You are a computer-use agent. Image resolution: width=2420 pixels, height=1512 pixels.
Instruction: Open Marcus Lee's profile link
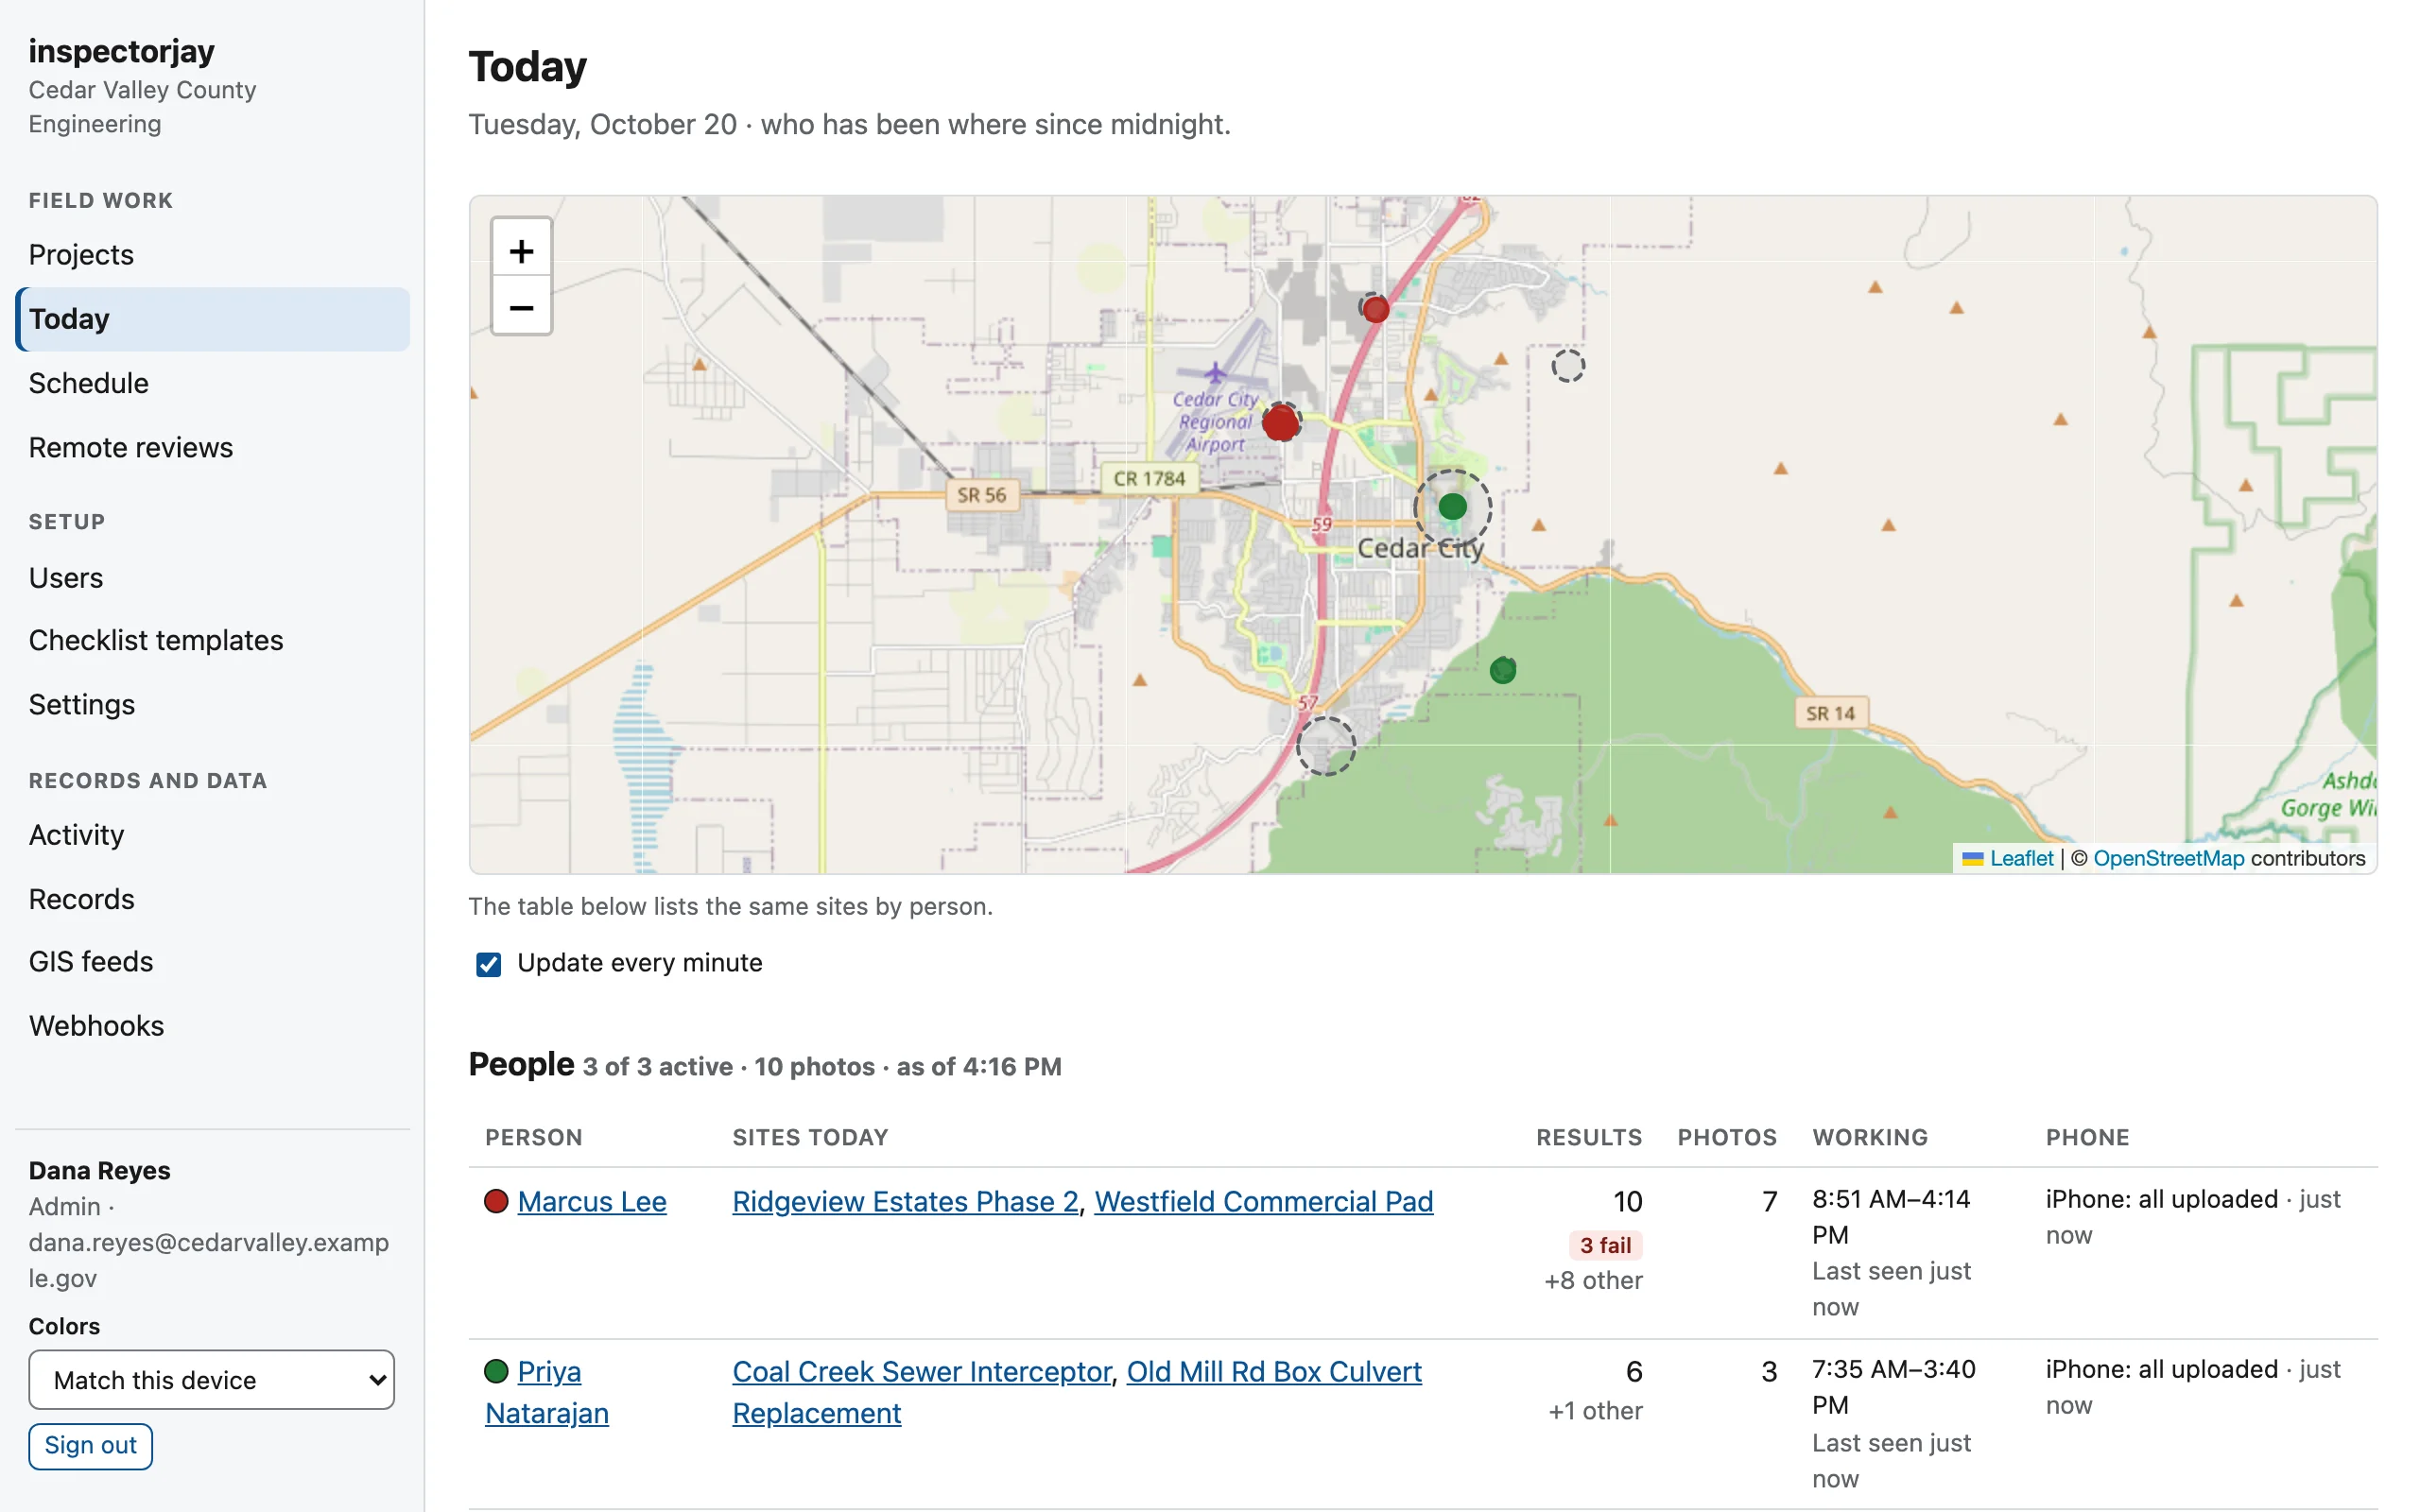tap(591, 1201)
